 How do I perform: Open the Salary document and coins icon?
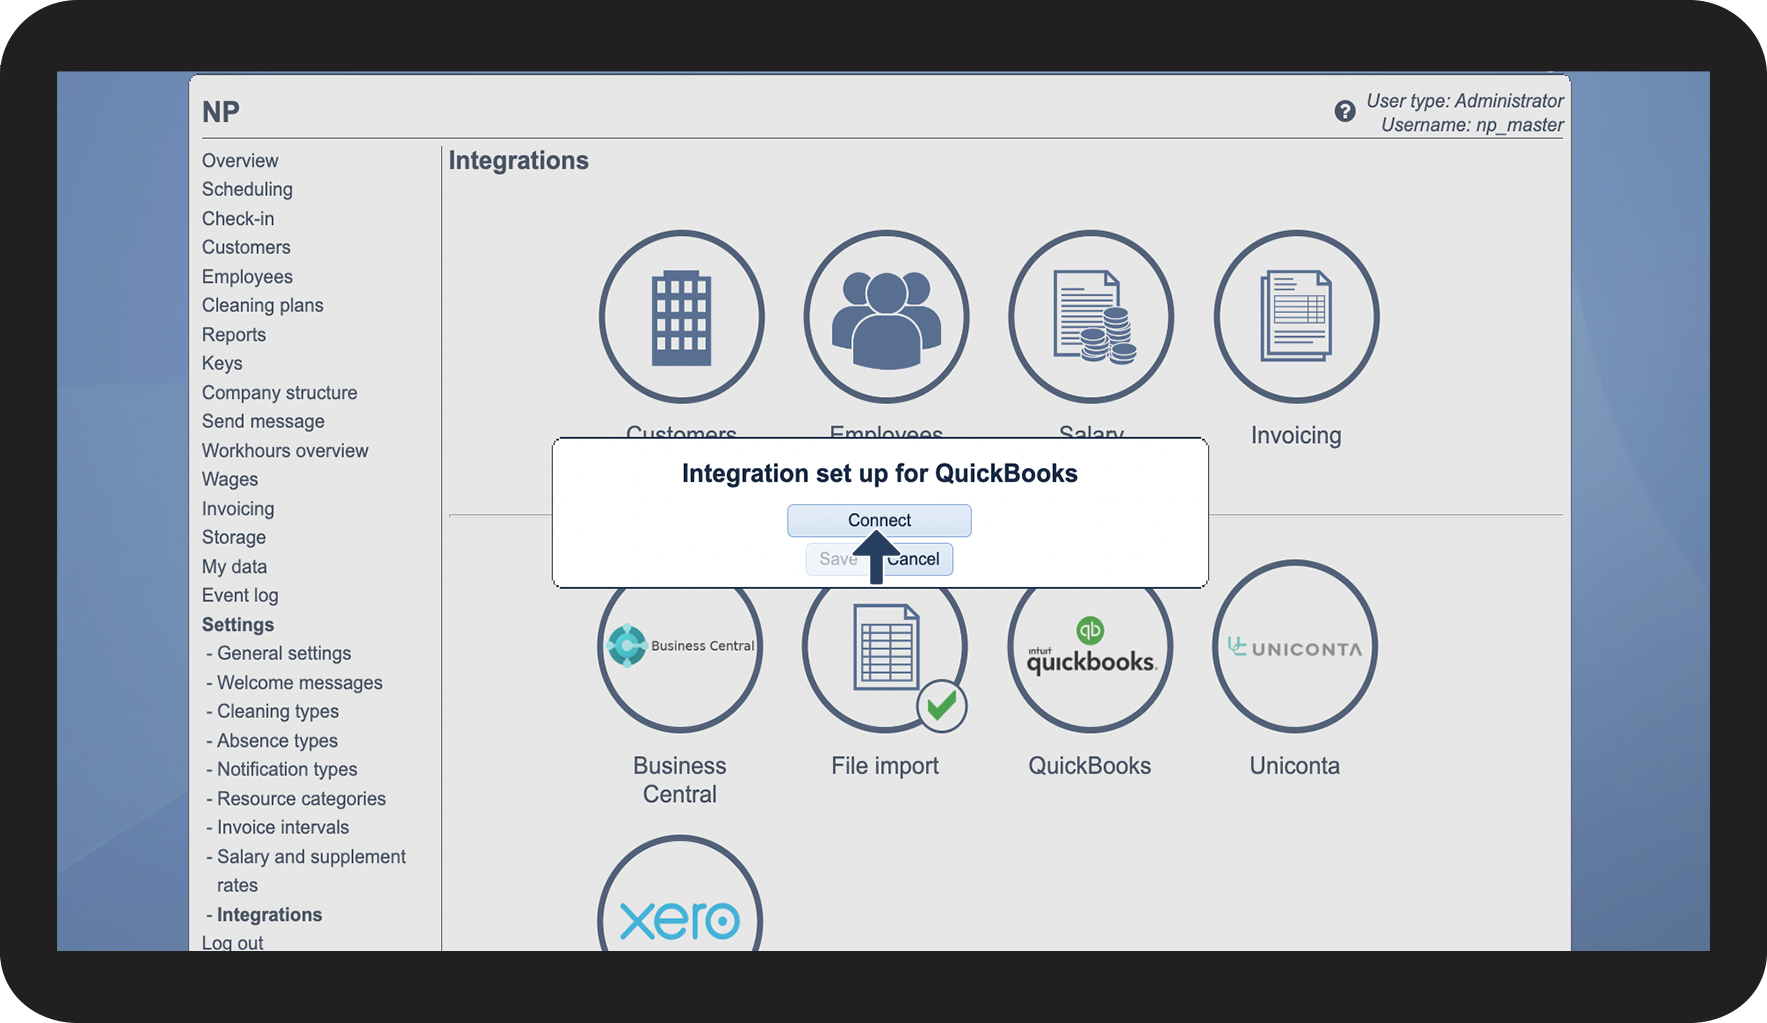(1091, 317)
